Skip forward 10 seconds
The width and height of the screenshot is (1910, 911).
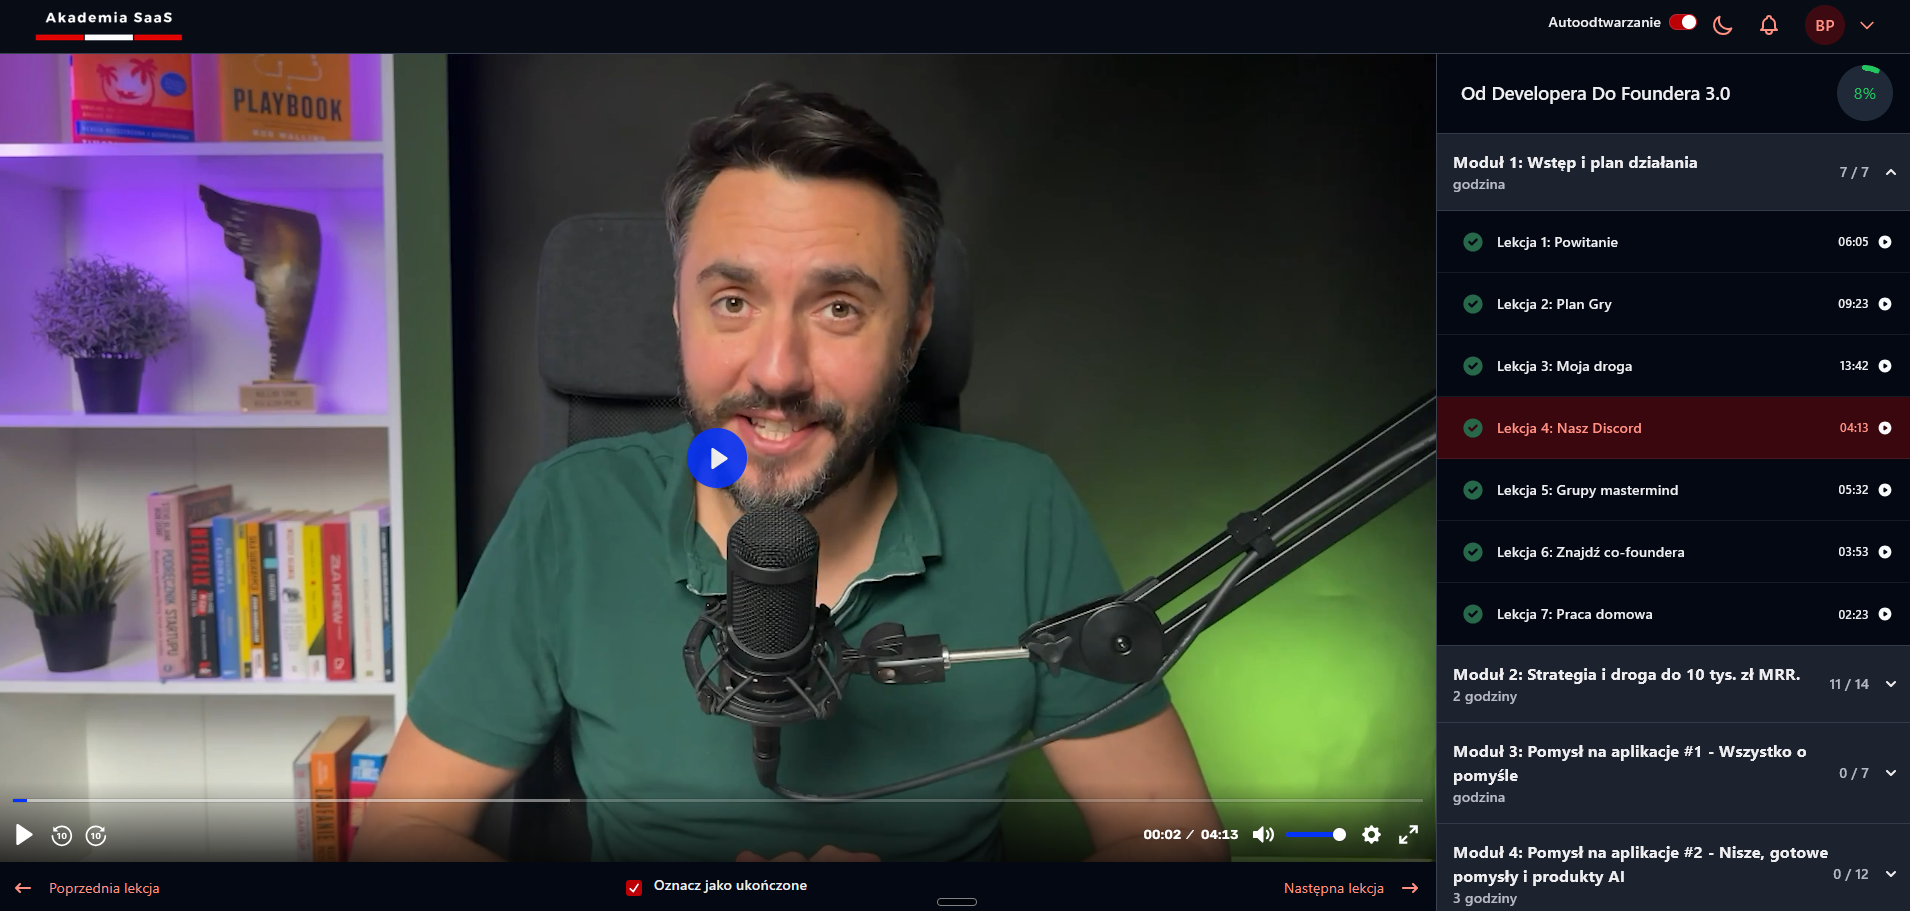pos(96,835)
